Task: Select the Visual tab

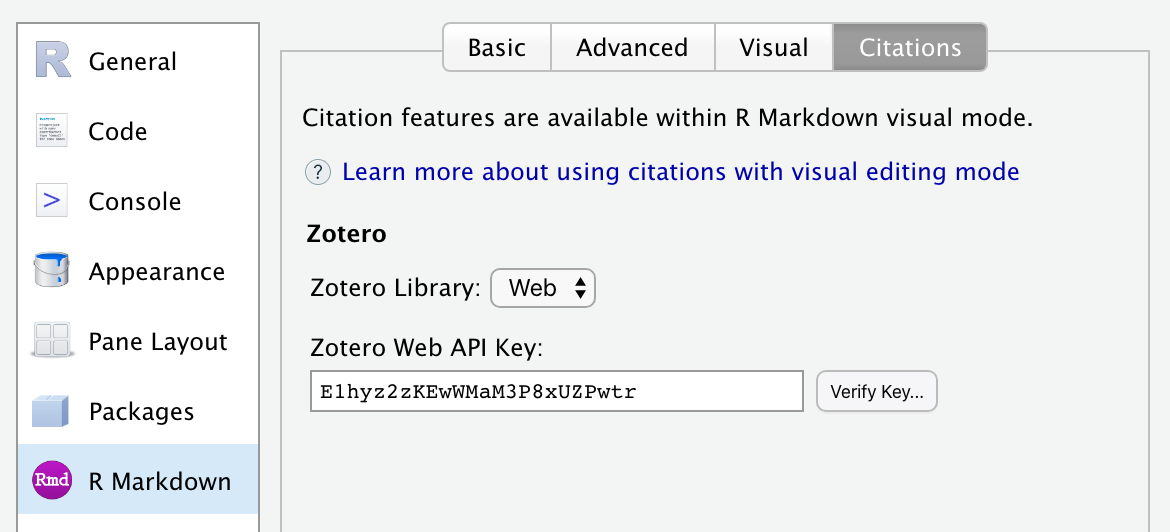Action: [774, 48]
